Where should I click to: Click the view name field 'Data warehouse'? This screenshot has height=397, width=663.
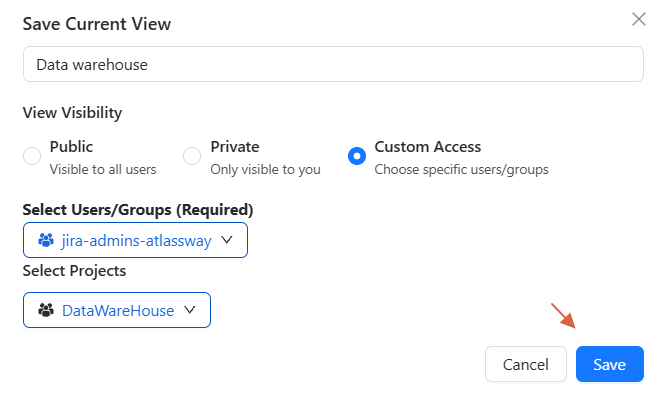pos(333,64)
